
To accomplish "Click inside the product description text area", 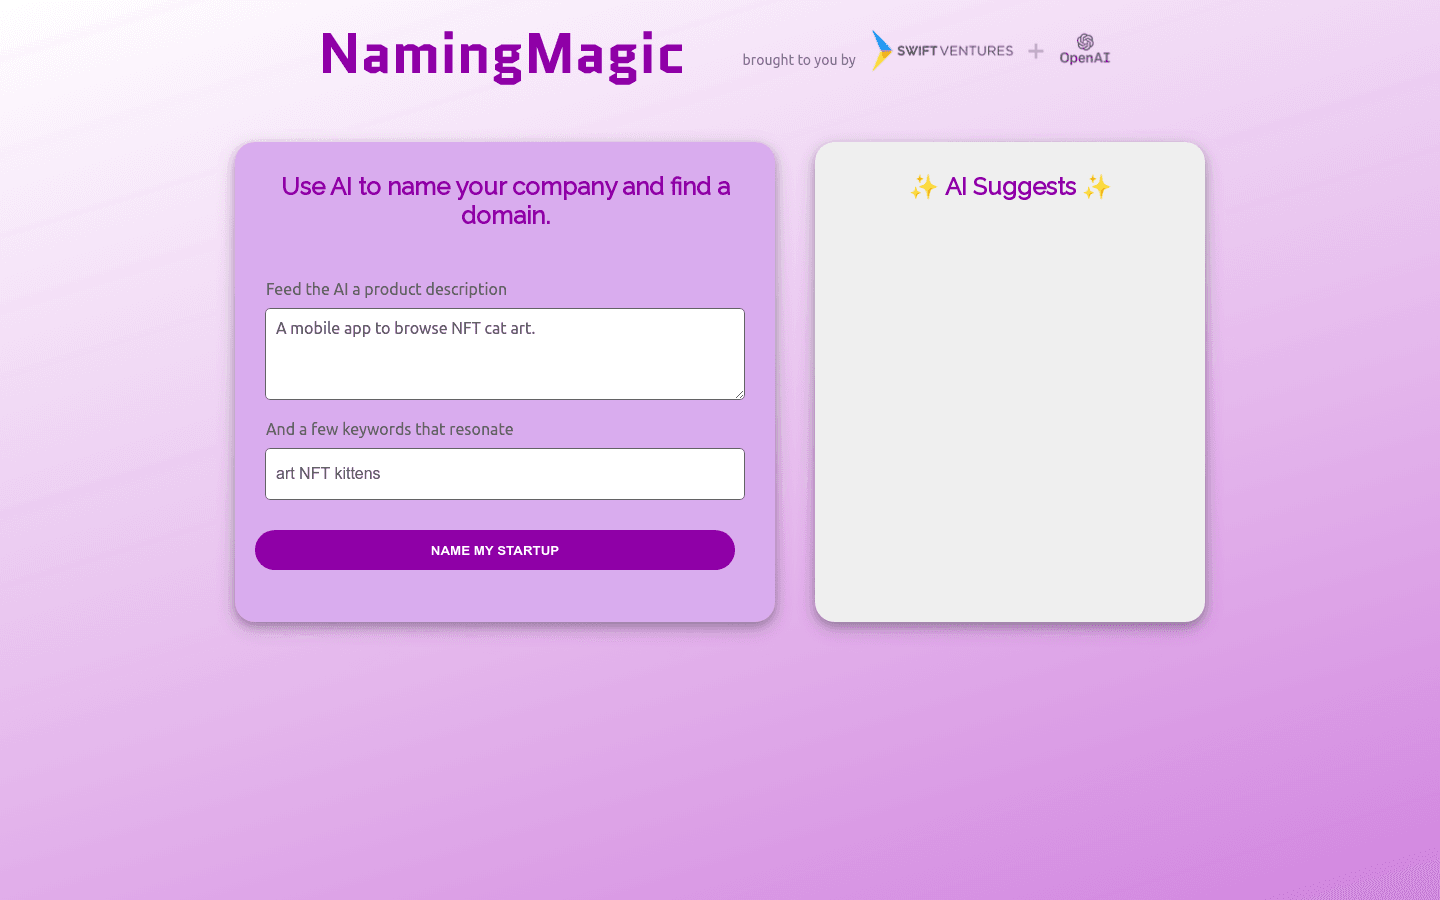I will [504, 353].
